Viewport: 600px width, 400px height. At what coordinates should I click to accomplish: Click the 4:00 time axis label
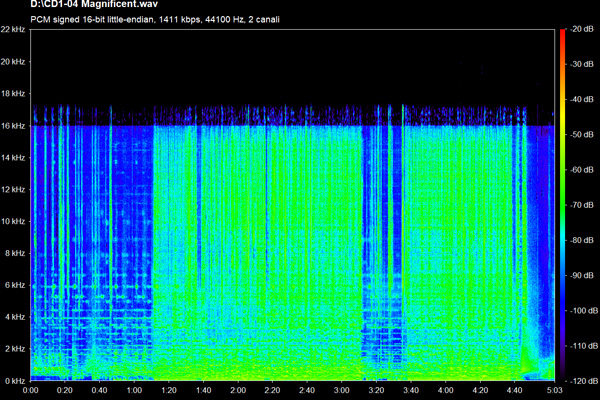tap(445, 390)
